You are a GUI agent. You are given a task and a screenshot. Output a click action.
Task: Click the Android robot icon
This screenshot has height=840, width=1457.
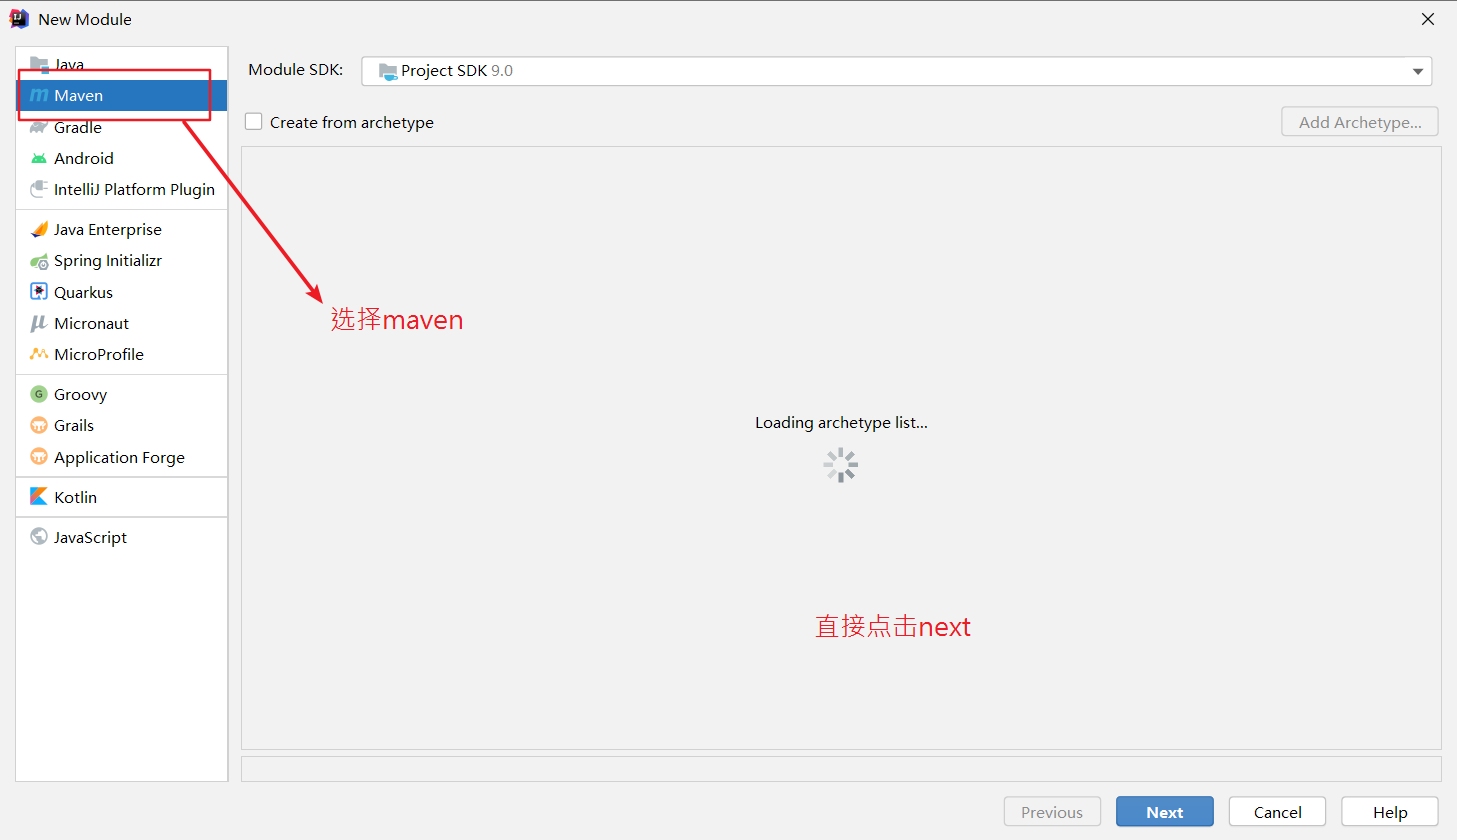coord(39,158)
